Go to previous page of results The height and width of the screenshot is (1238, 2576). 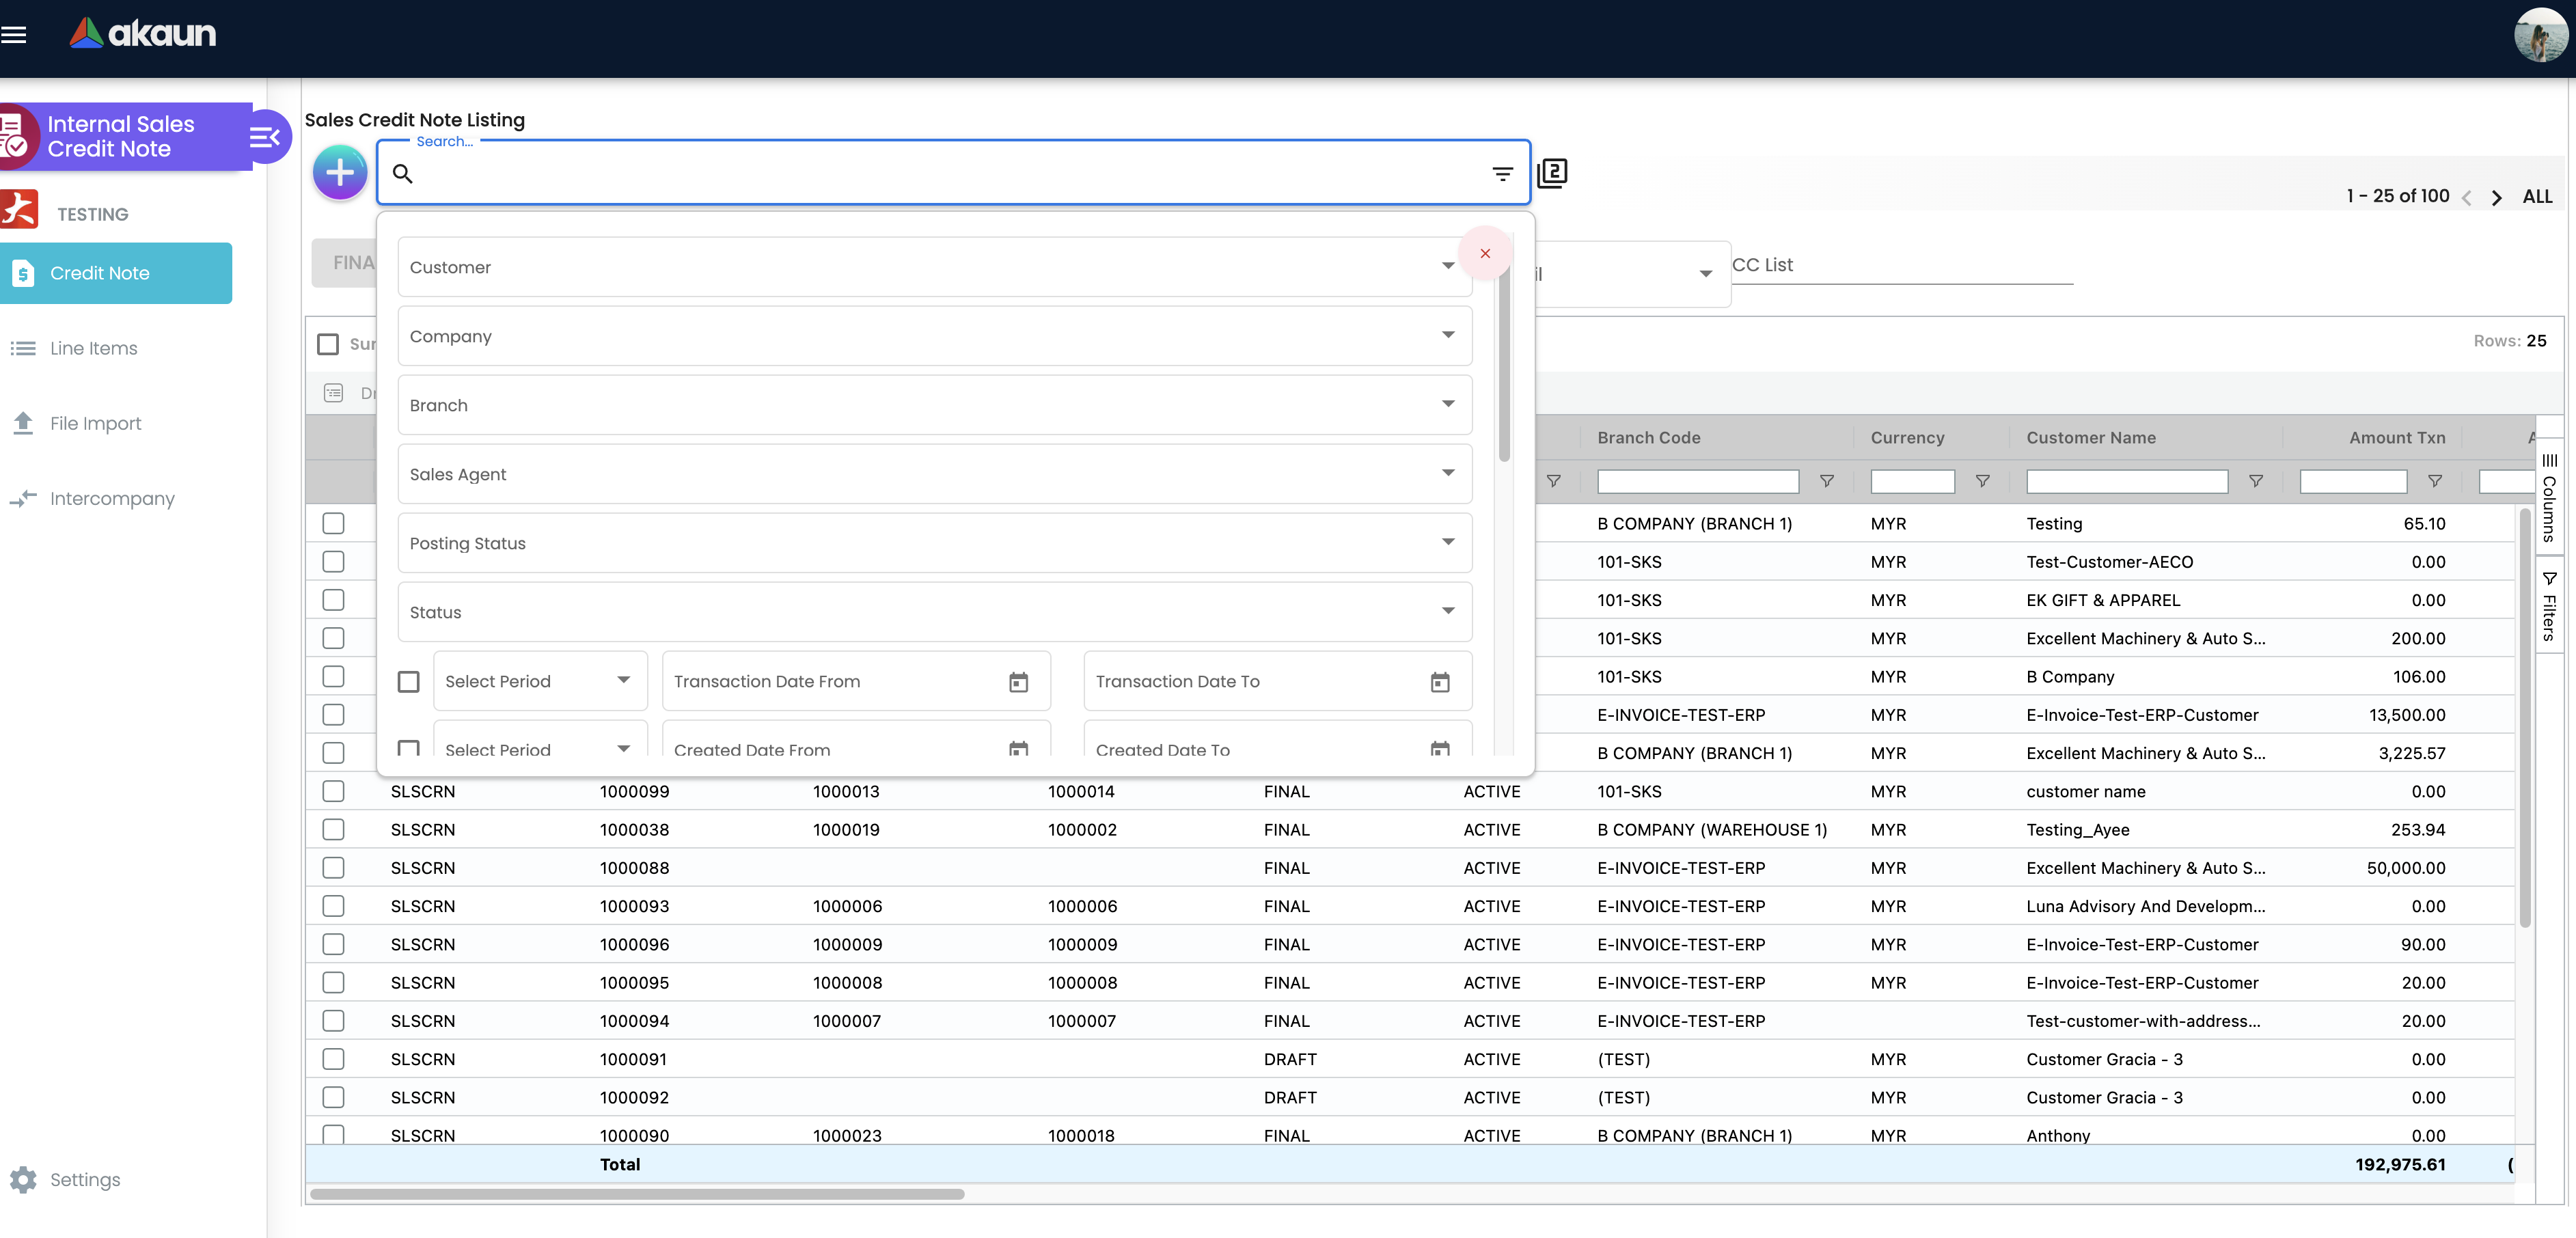coord(2466,197)
